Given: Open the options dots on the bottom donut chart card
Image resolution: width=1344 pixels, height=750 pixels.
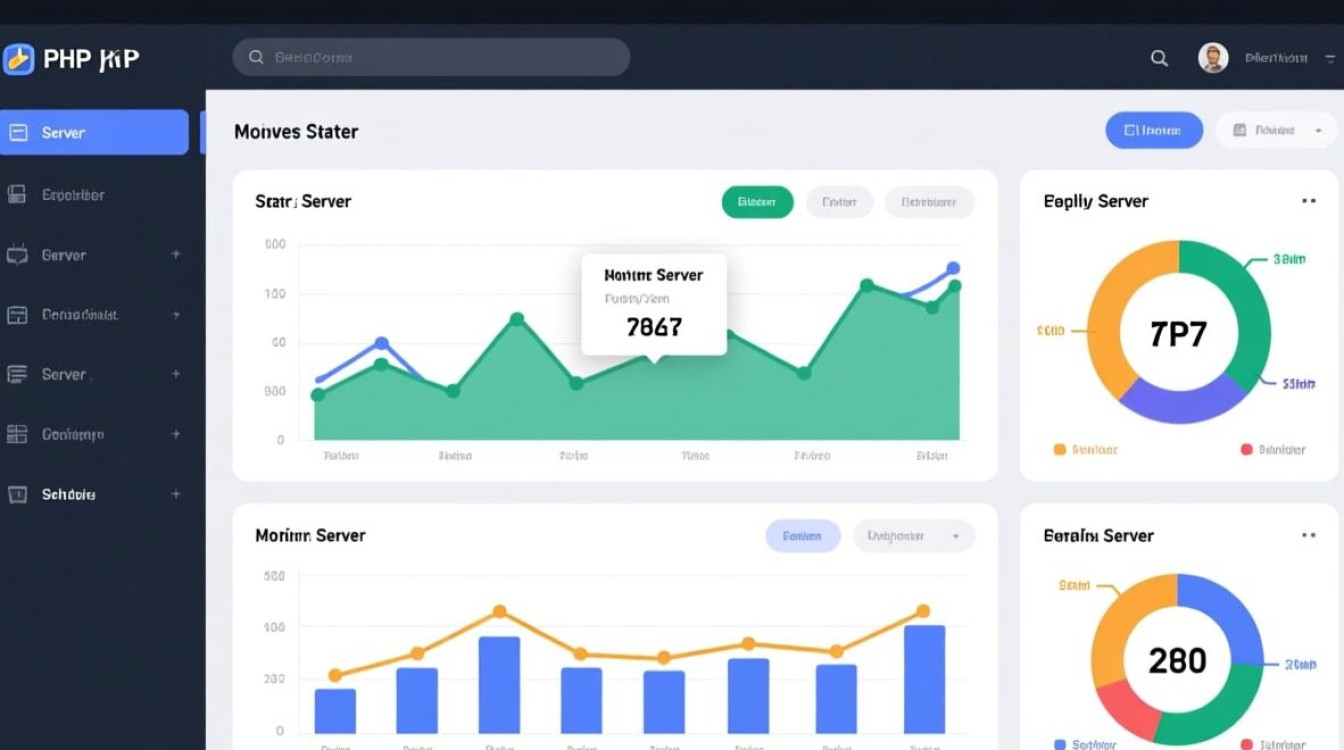Looking at the screenshot, I should pyautogui.click(x=1308, y=535).
